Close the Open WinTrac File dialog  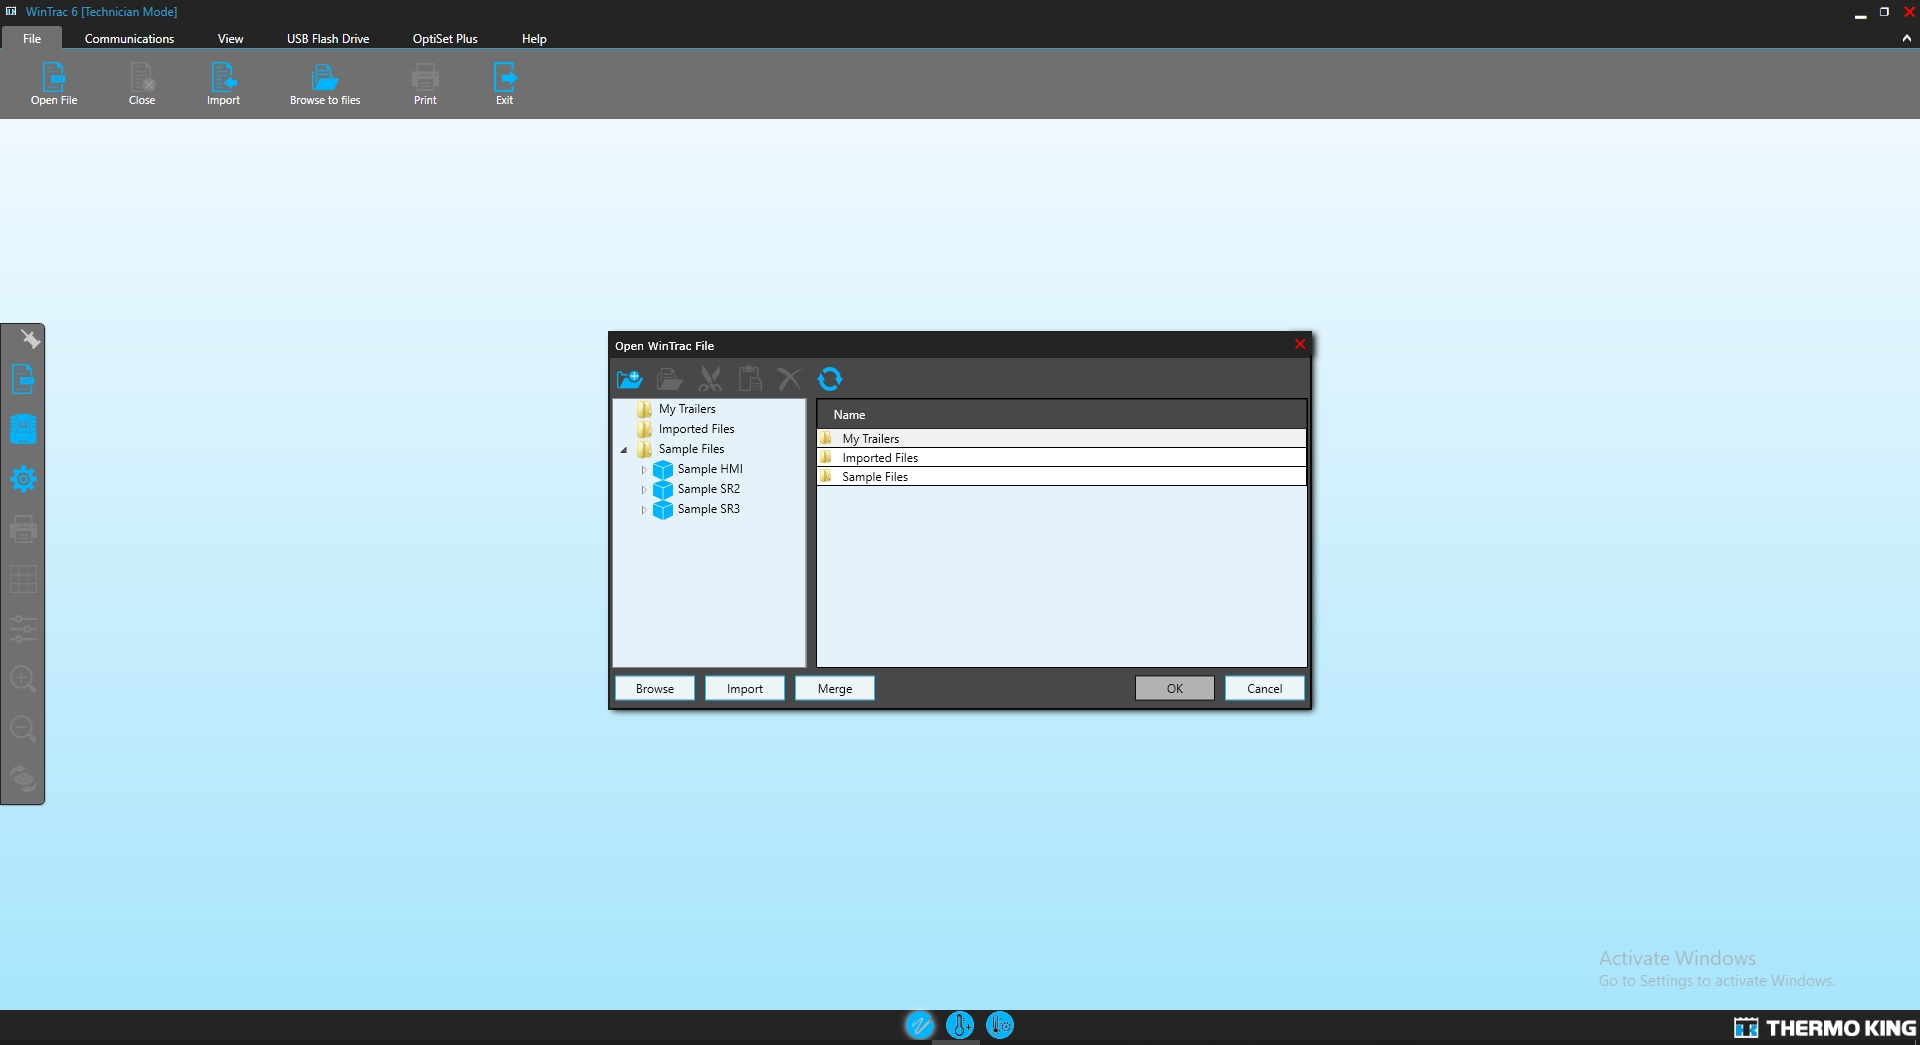pyautogui.click(x=1300, y=344)
